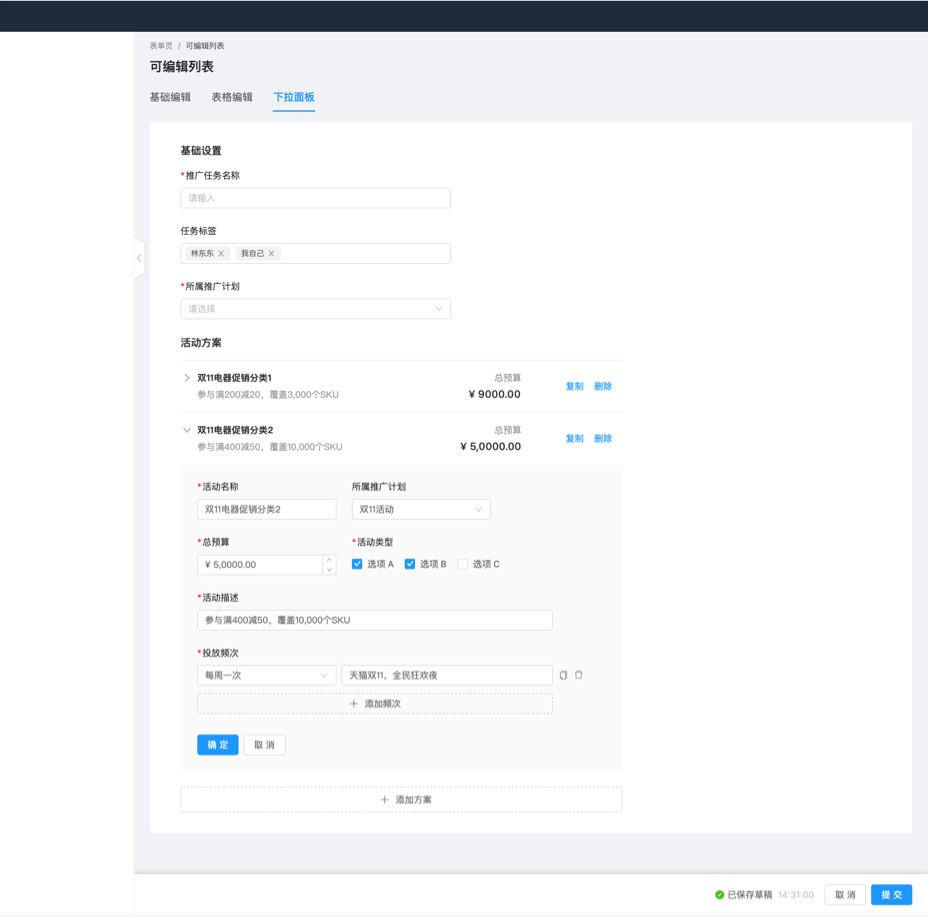This screenshot has width=928, height=918.
Task: Expand the 双11电器促销分类1 row
Action: click(186, 378)
